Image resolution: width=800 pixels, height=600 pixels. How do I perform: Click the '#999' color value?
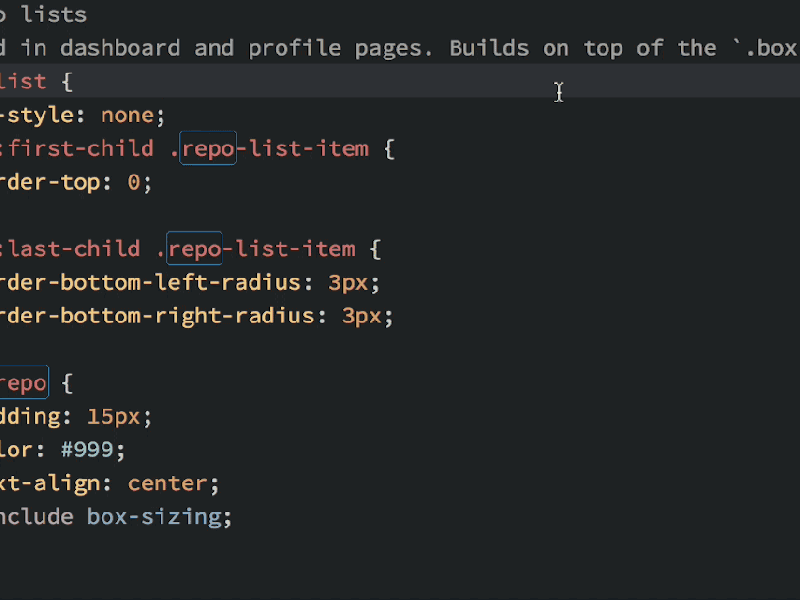pyautogui.click(x=87, y=449)
